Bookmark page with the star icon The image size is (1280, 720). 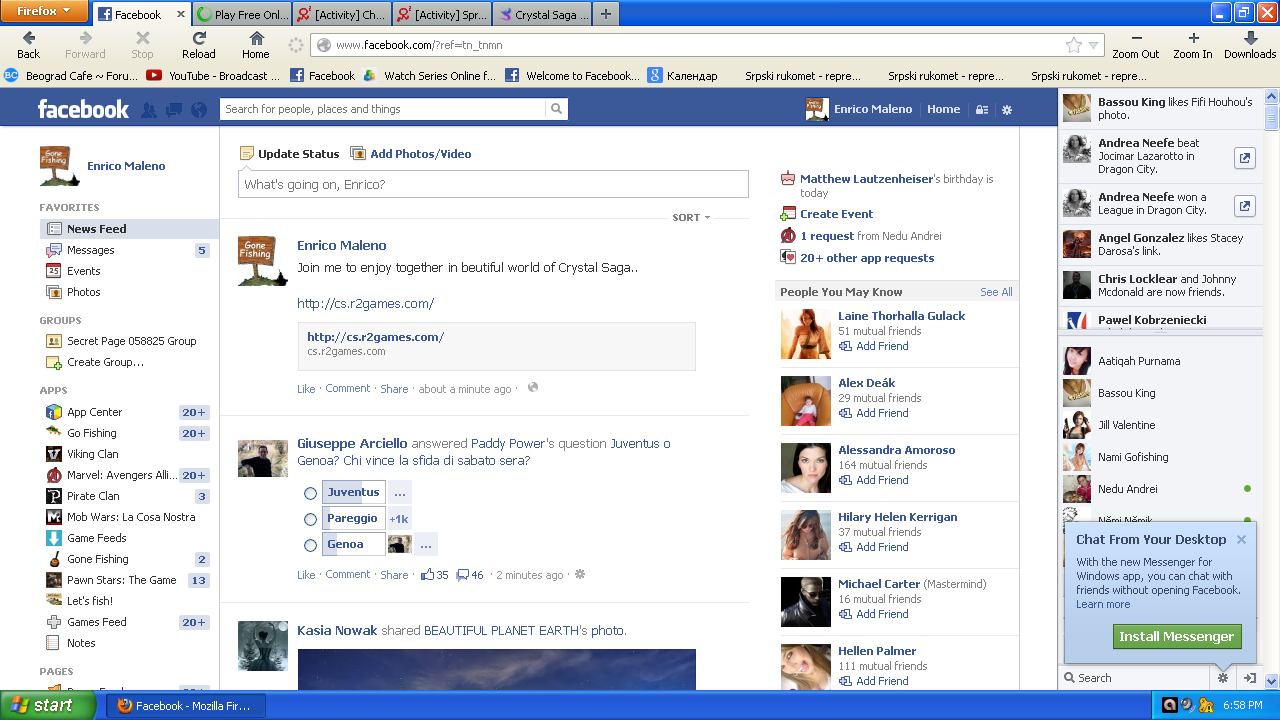(x=1073, y=45)
